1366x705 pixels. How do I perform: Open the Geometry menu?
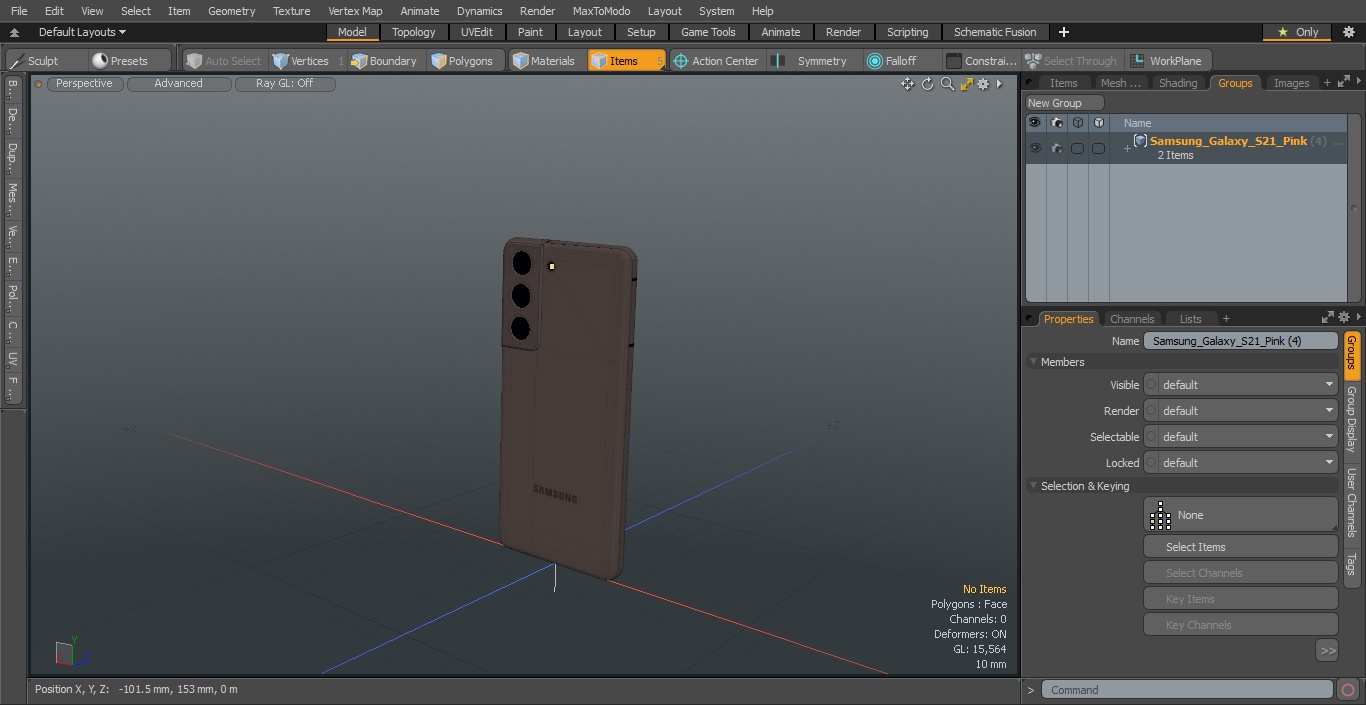pyautogui.click(x=232, y=11)
